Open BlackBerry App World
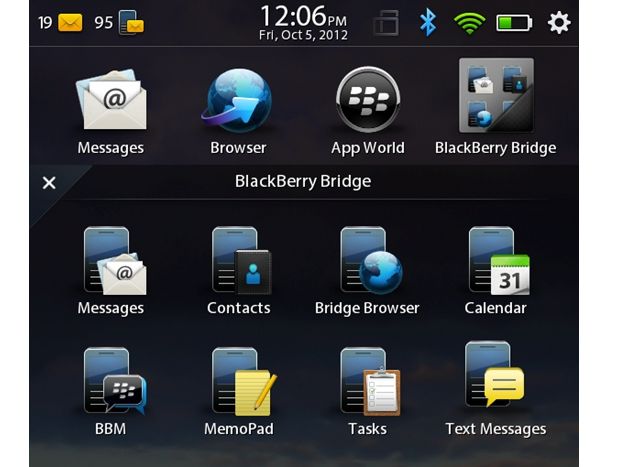Image resolution: width=635 pixels, height=467 pixels. click(368, 100)
